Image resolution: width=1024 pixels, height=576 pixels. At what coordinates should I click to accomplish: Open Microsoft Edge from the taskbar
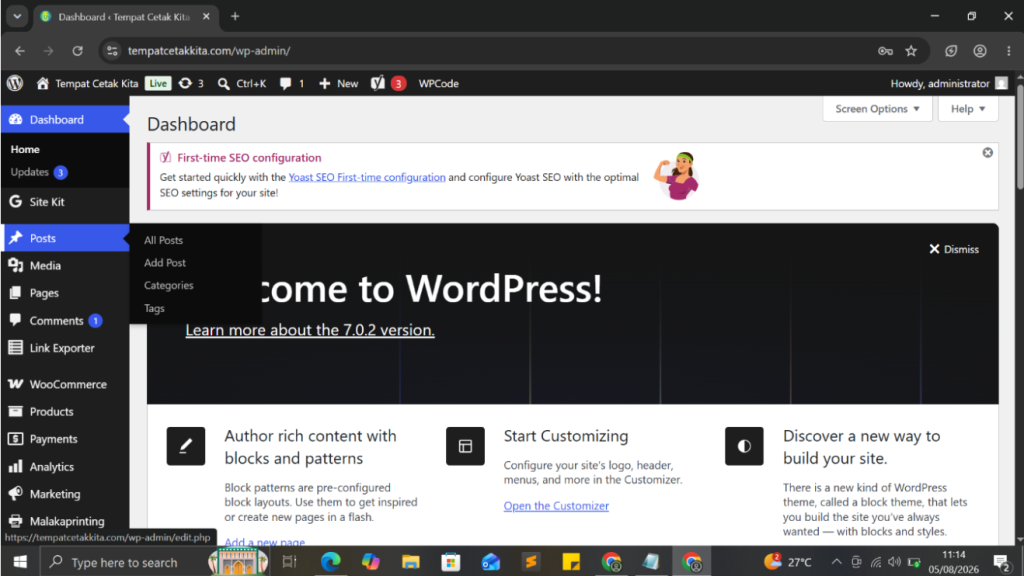pos(330,562)
